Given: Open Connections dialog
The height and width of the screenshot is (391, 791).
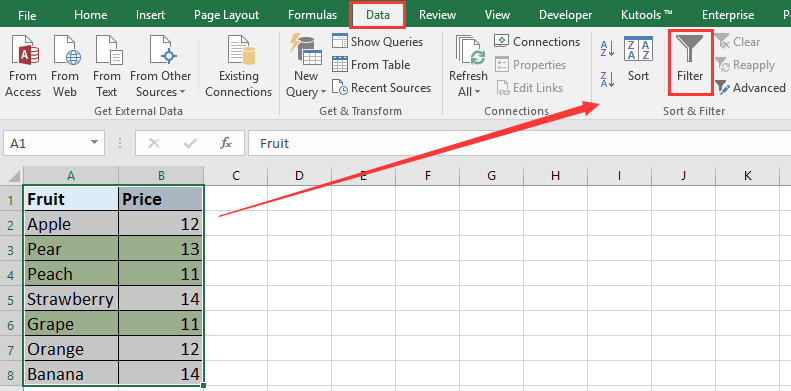Looking at the screenshot, I should tap(537, 41).
